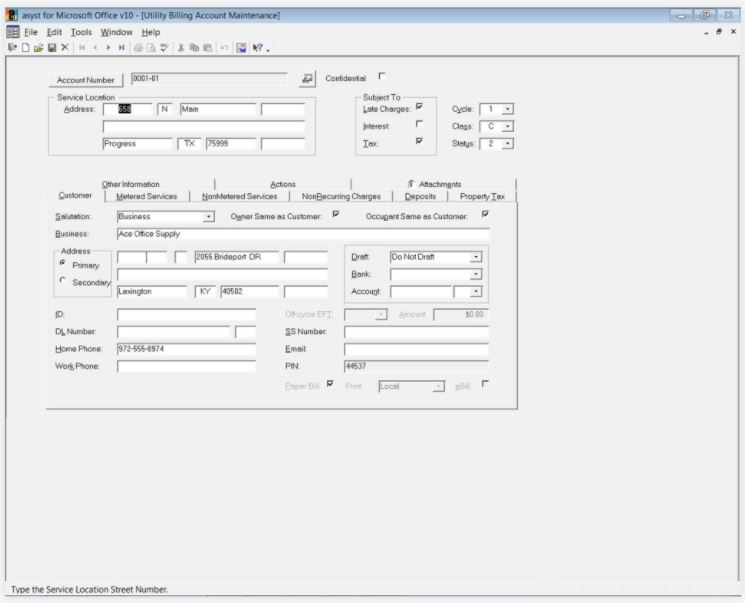Image resolution: width=745 pixels, height=603 pixels.
Task: Click the print toolbar icon
Action: coord(138,48)
